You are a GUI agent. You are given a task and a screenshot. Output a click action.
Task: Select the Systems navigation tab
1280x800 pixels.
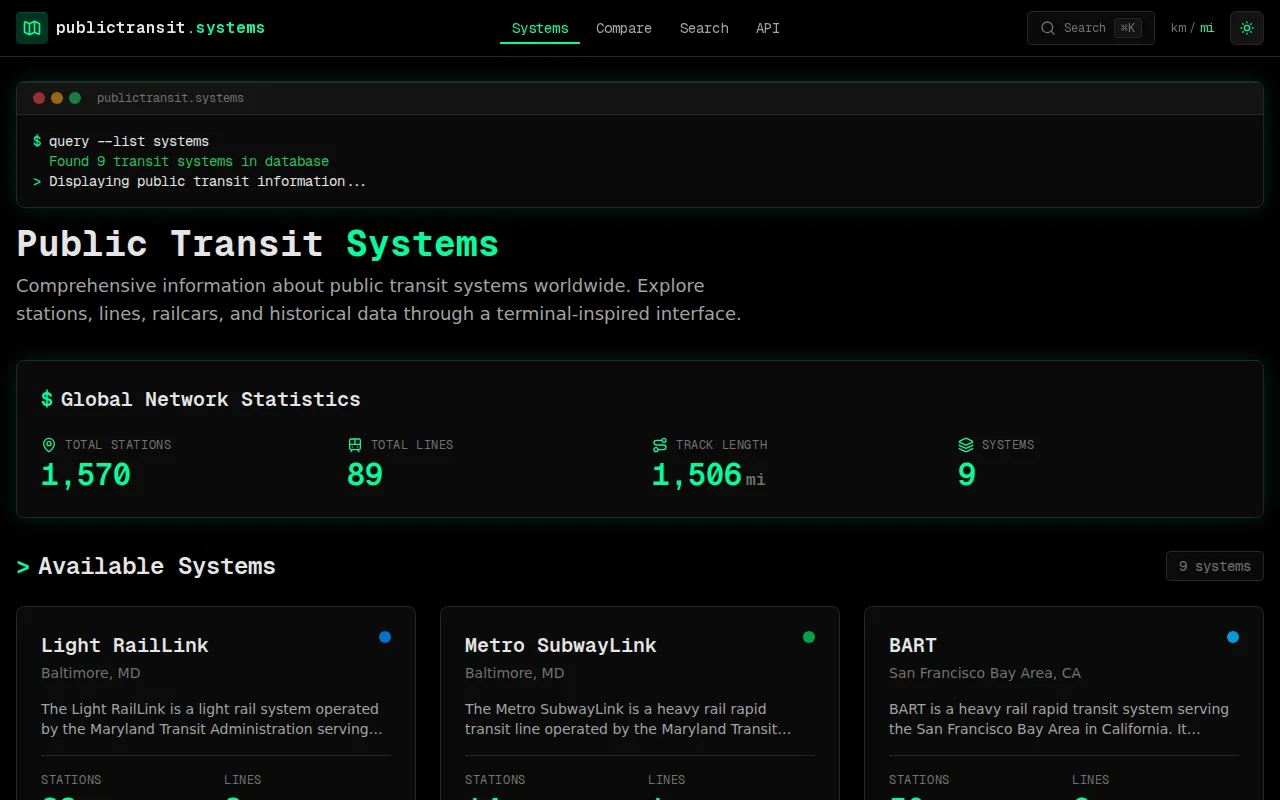click(540, 28)
